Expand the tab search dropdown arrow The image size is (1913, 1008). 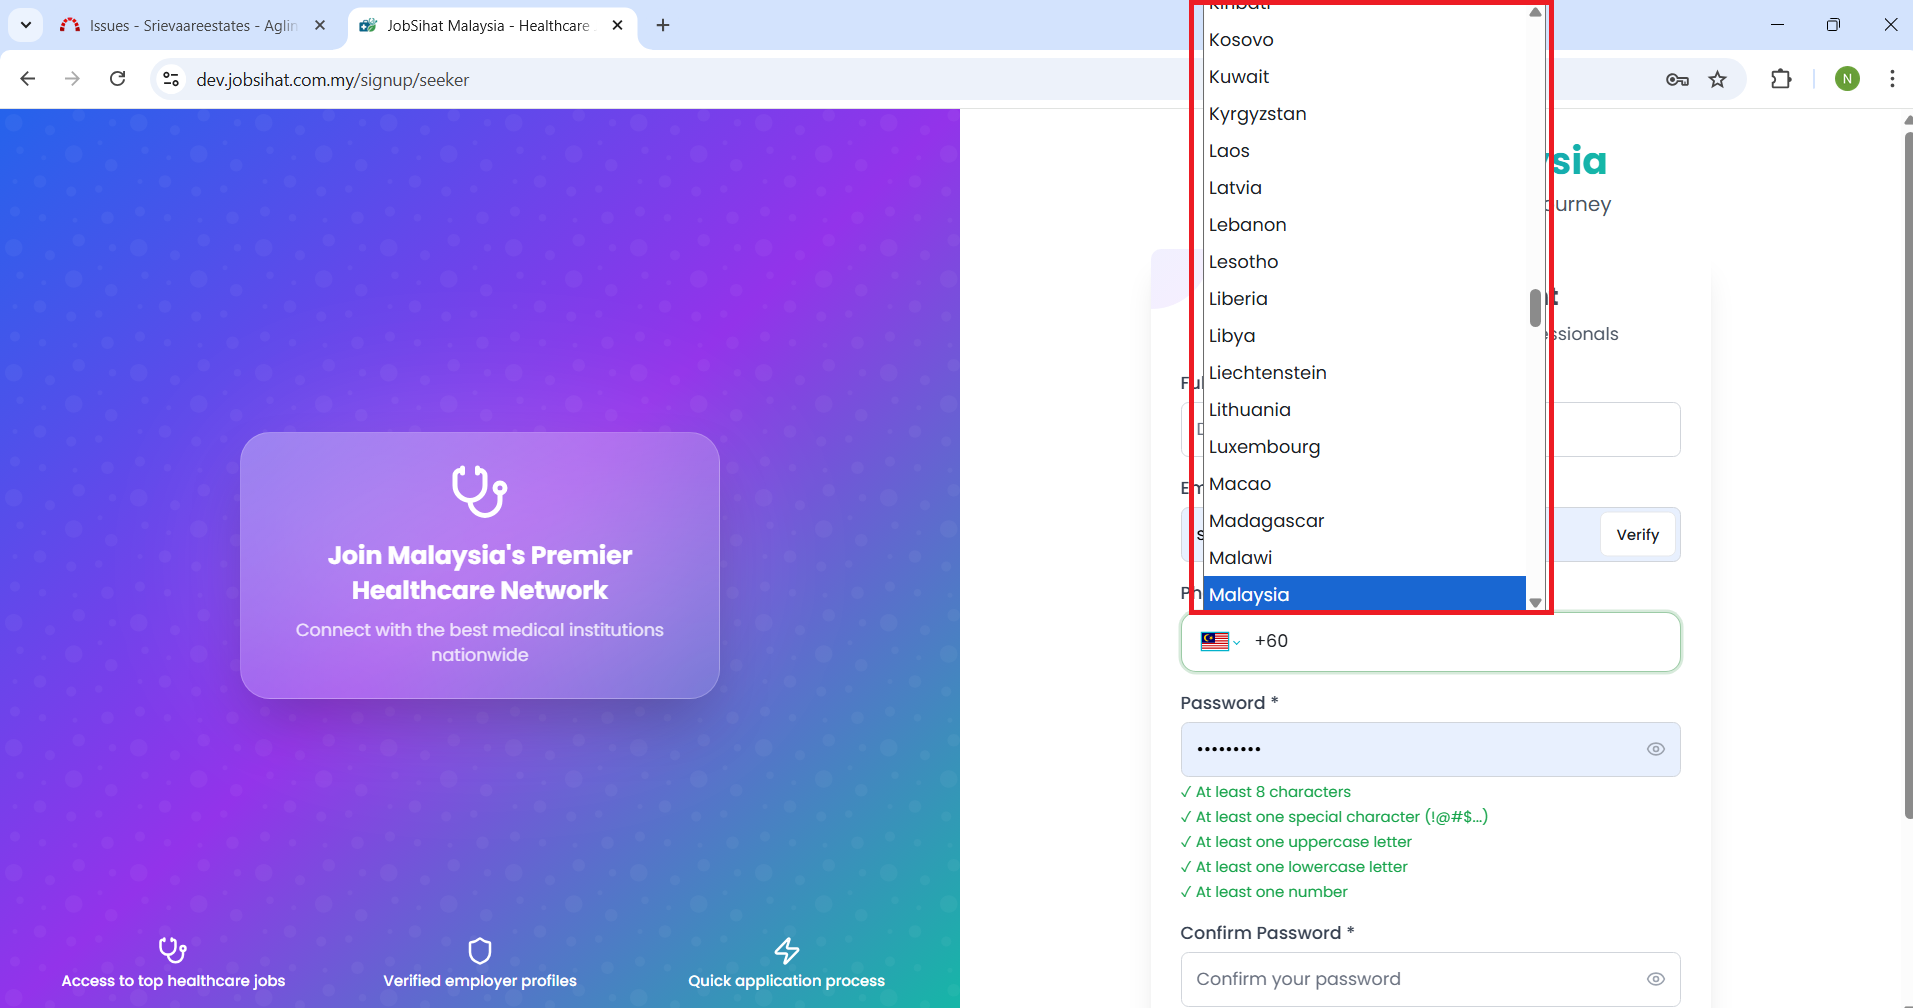[26, 25]
